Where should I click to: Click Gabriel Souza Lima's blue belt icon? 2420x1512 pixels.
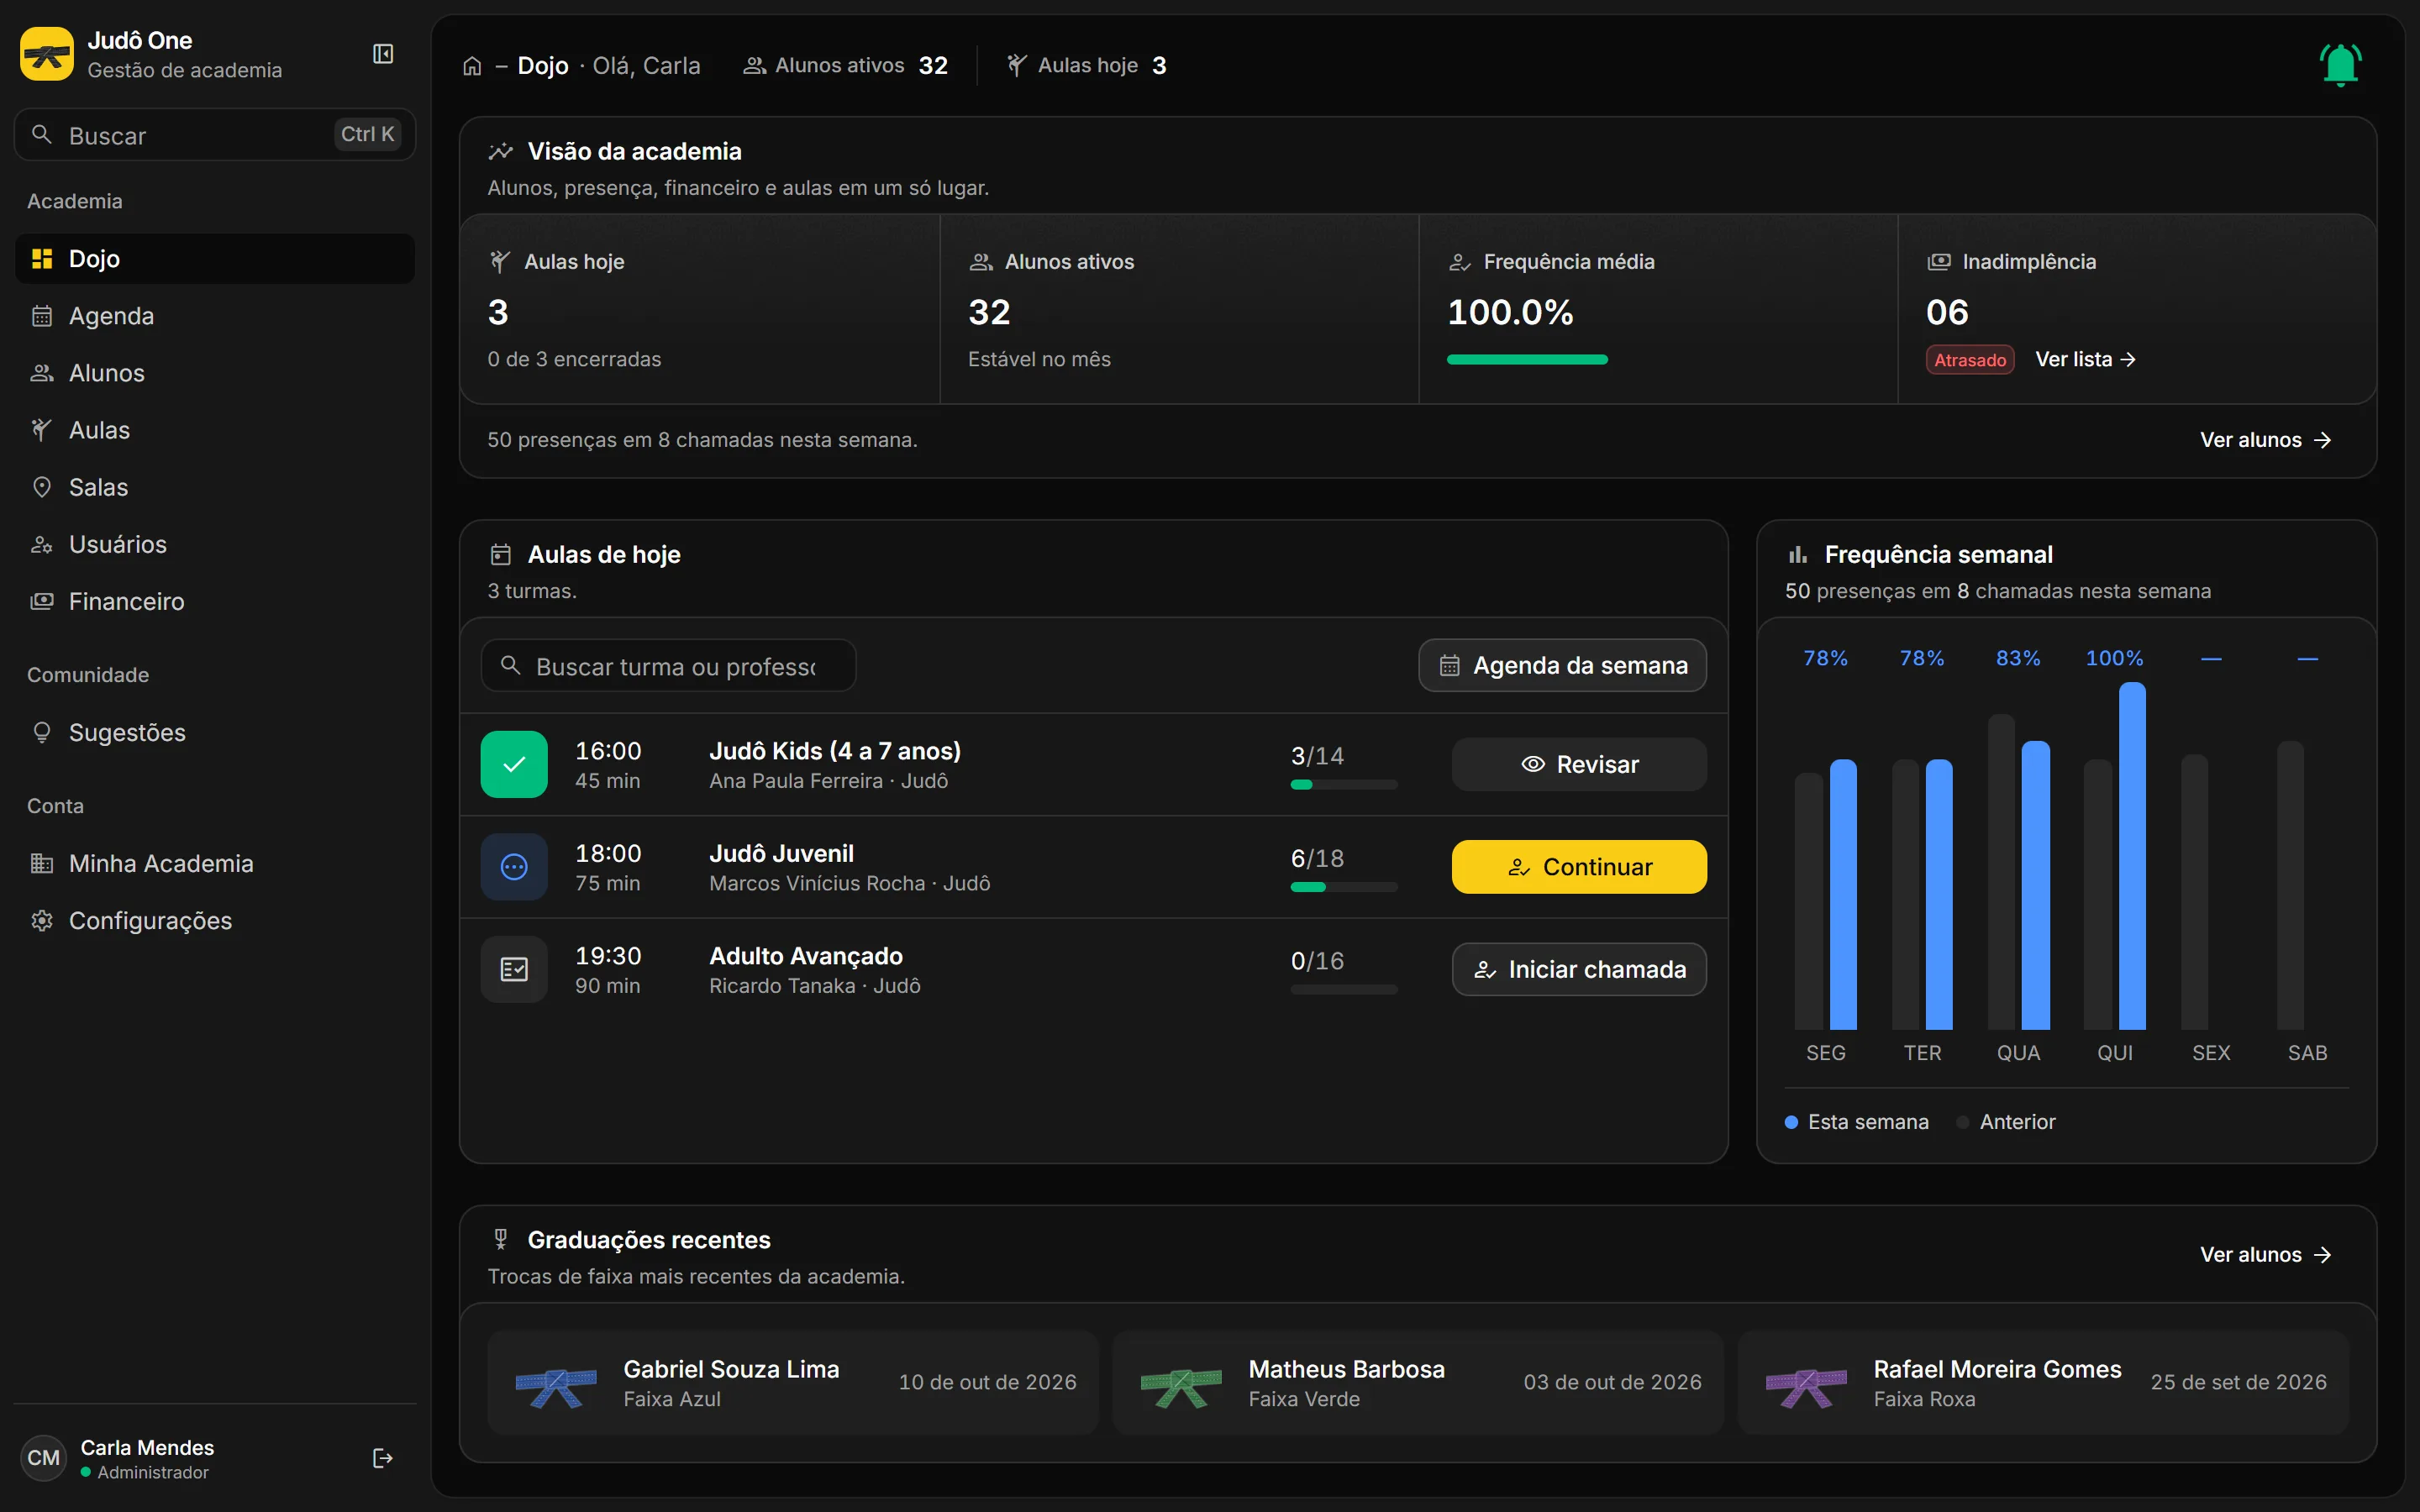pos(556,1387)
